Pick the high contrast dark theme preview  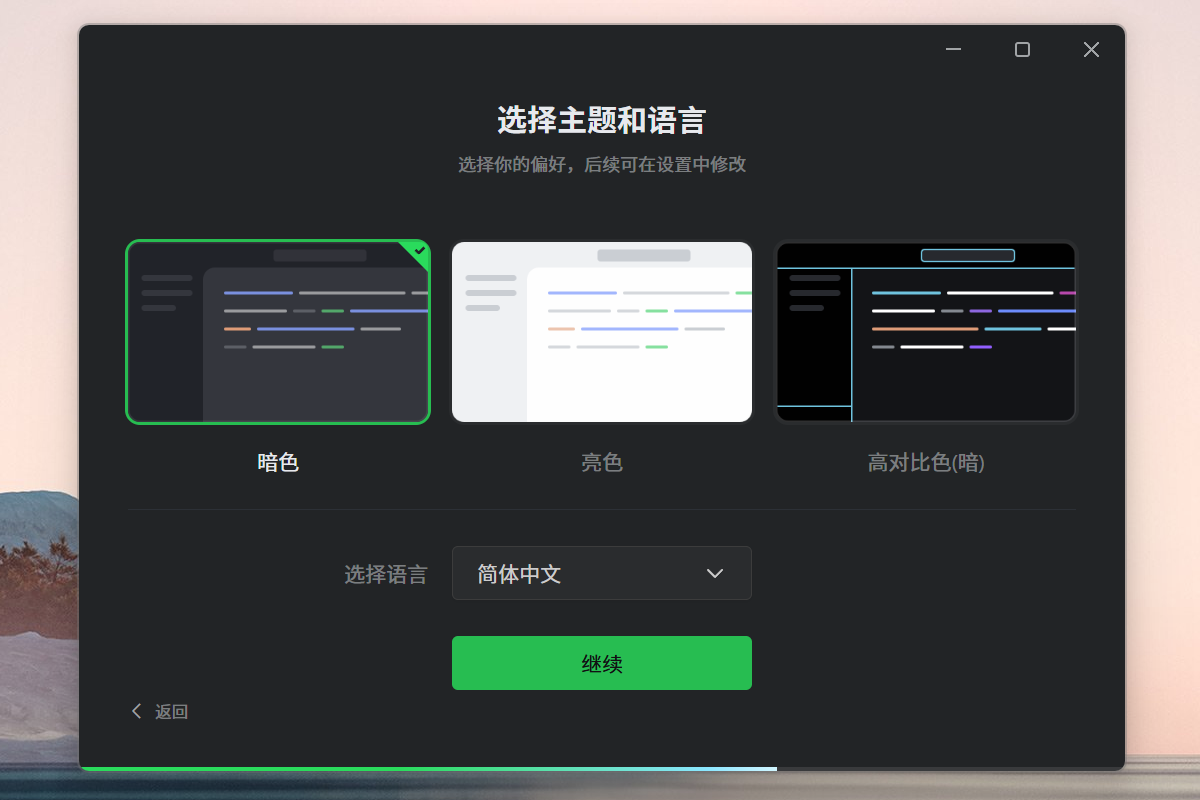coord(926,332)
